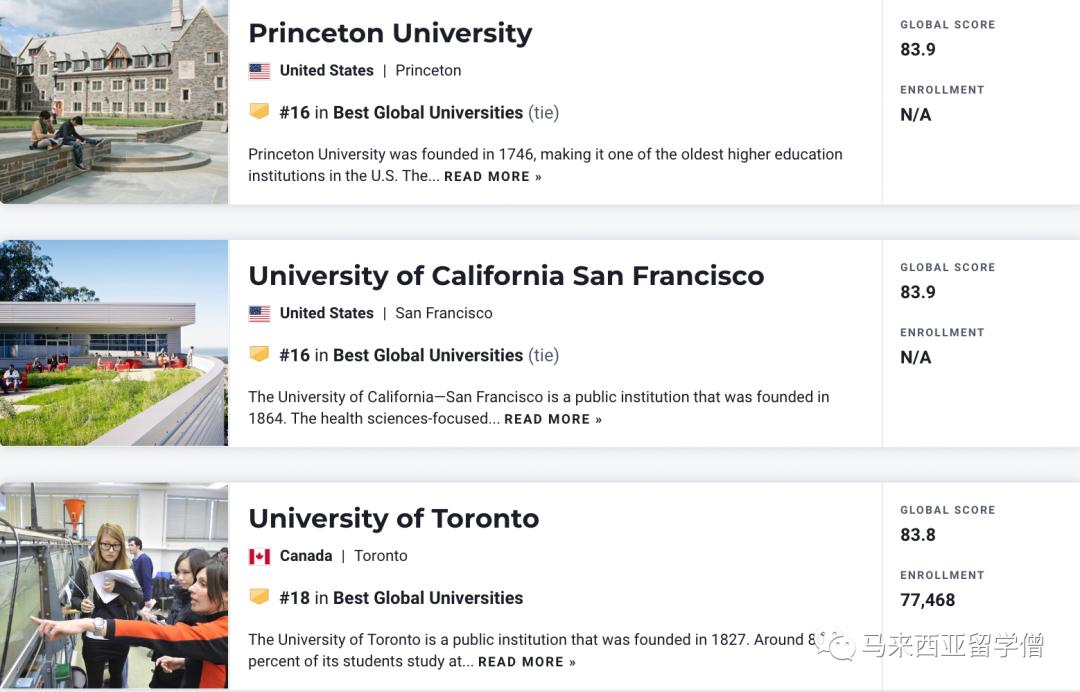
Task: Click the ribbon badge next to Toronto's #18 rank
Action: pyautogui.click(x=260, y=598)
